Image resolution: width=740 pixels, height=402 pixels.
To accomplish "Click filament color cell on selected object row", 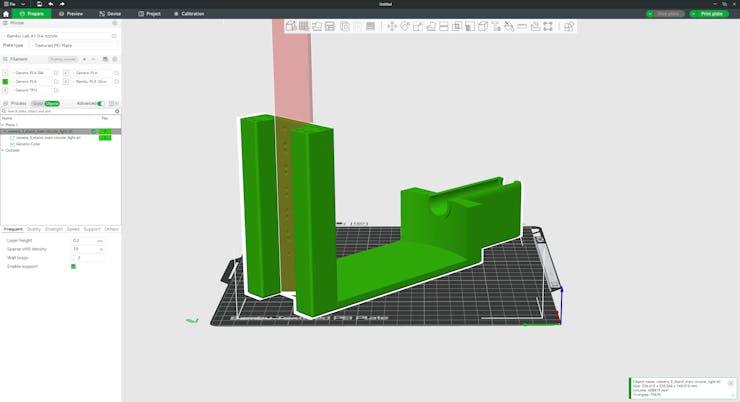I will coord(105,131).
